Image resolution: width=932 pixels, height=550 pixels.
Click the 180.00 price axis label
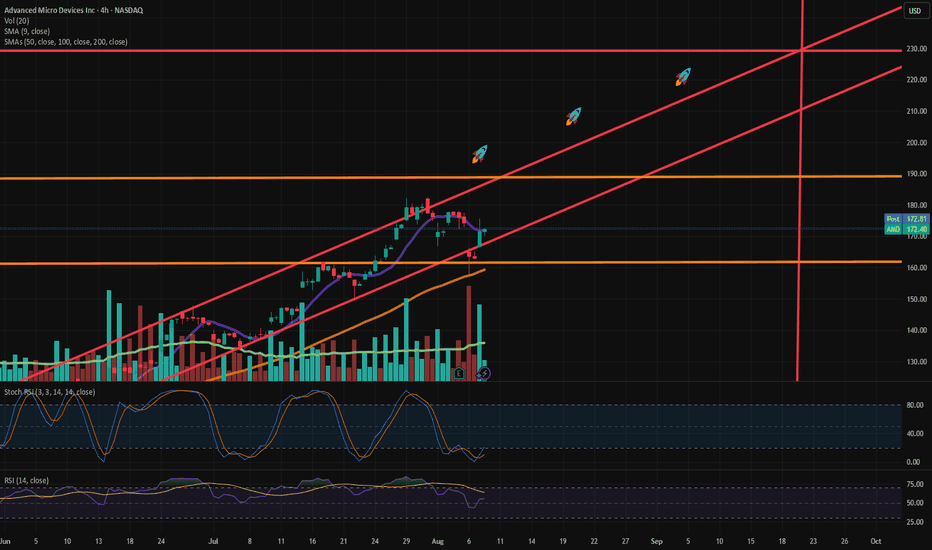tap(916, 205)
